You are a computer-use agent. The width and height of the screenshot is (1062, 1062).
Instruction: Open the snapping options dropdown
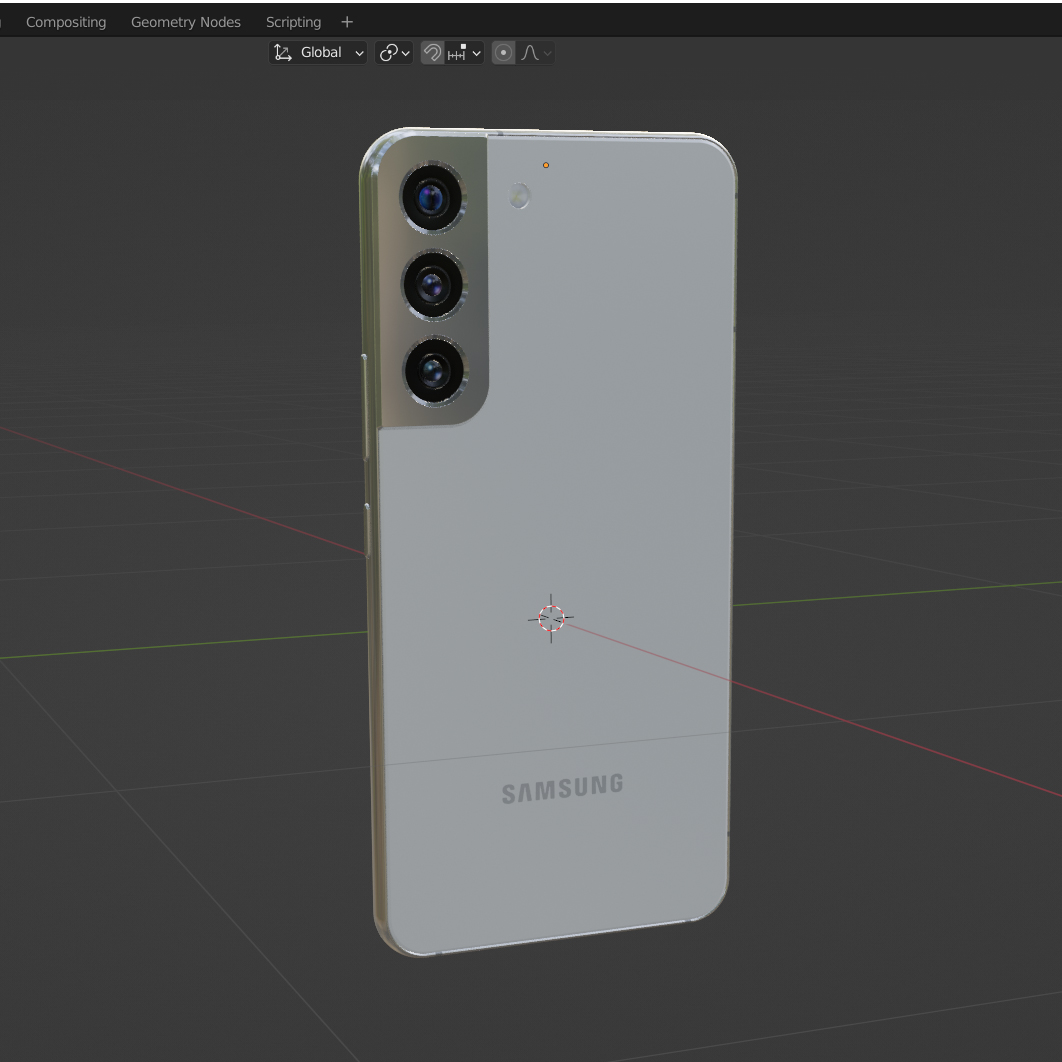pyautogui.click(x=465, y=53)
